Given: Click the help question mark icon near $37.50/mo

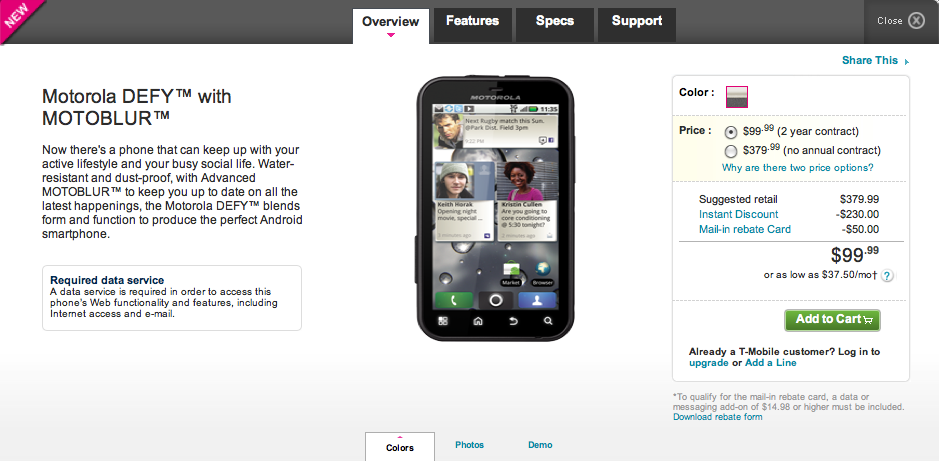Looking at the screenshot, I should click(887, 275).
